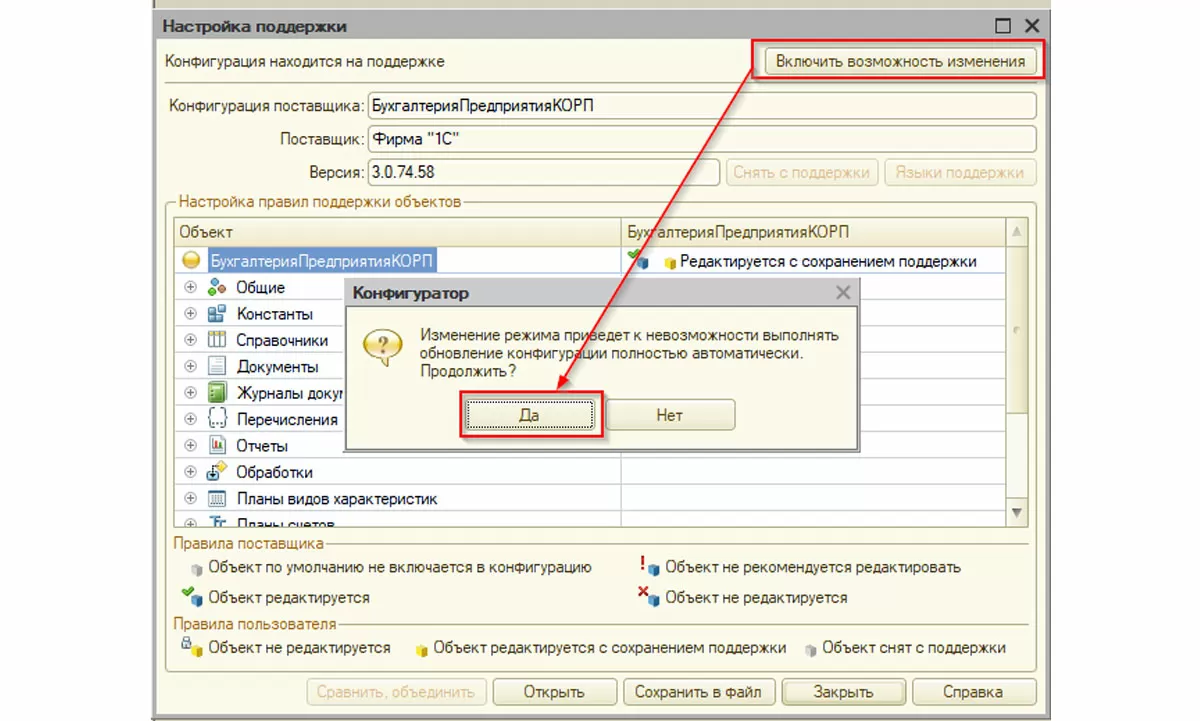
Task: Select the Общие icon in tree
Action: 217,287
